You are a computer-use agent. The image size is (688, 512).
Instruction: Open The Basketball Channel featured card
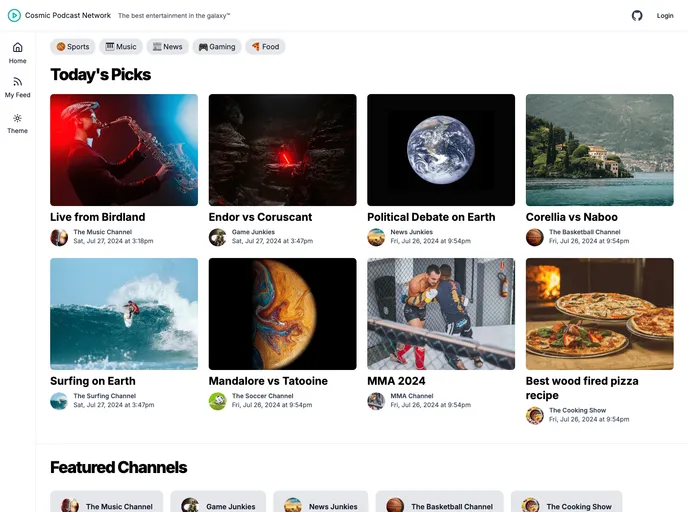(x=440, y=502)
